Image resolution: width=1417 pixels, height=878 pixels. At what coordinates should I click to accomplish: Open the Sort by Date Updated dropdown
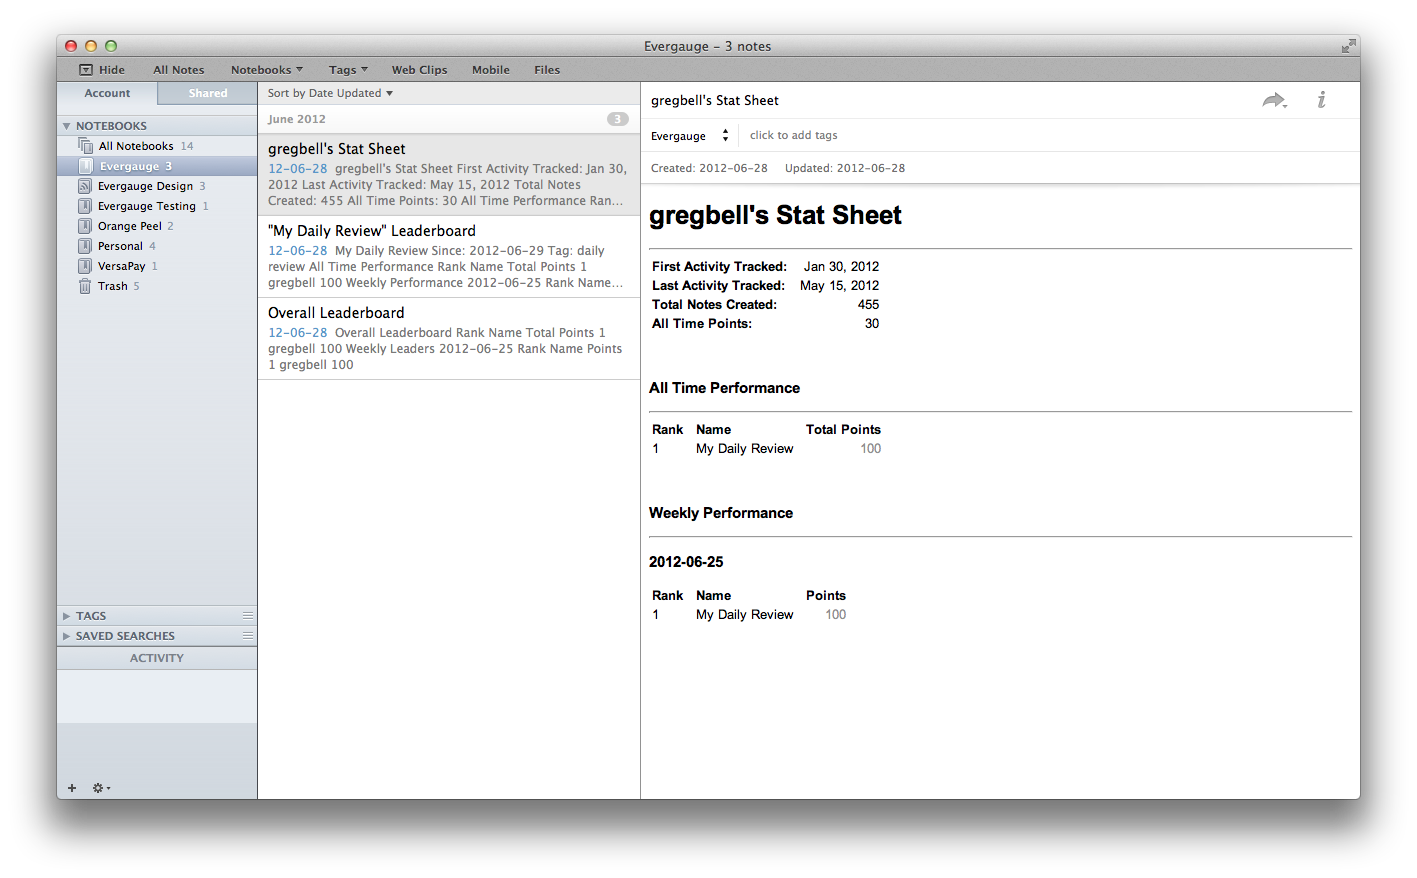click(x=330, y=93)
